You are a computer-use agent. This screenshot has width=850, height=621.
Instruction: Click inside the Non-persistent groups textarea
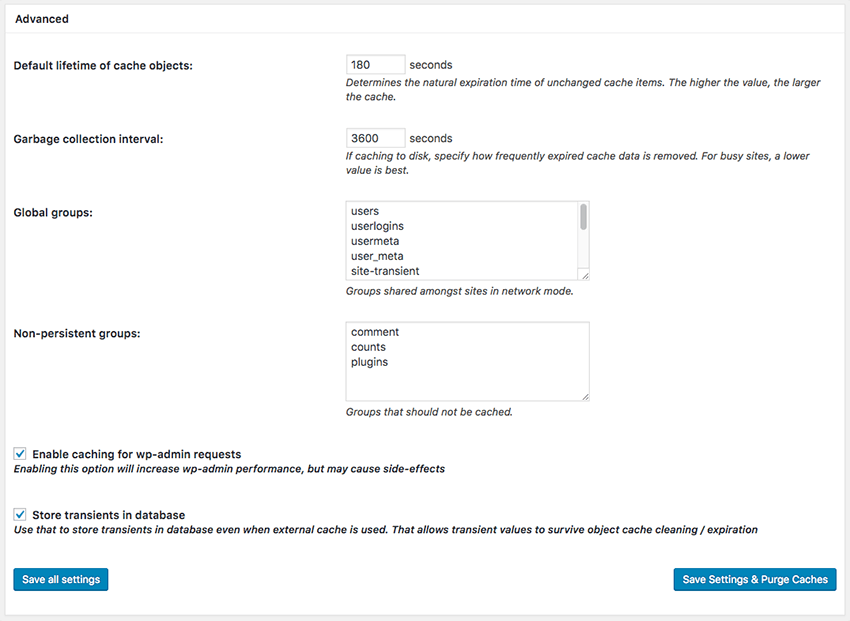pyautogui.click(x=467, y=361)
